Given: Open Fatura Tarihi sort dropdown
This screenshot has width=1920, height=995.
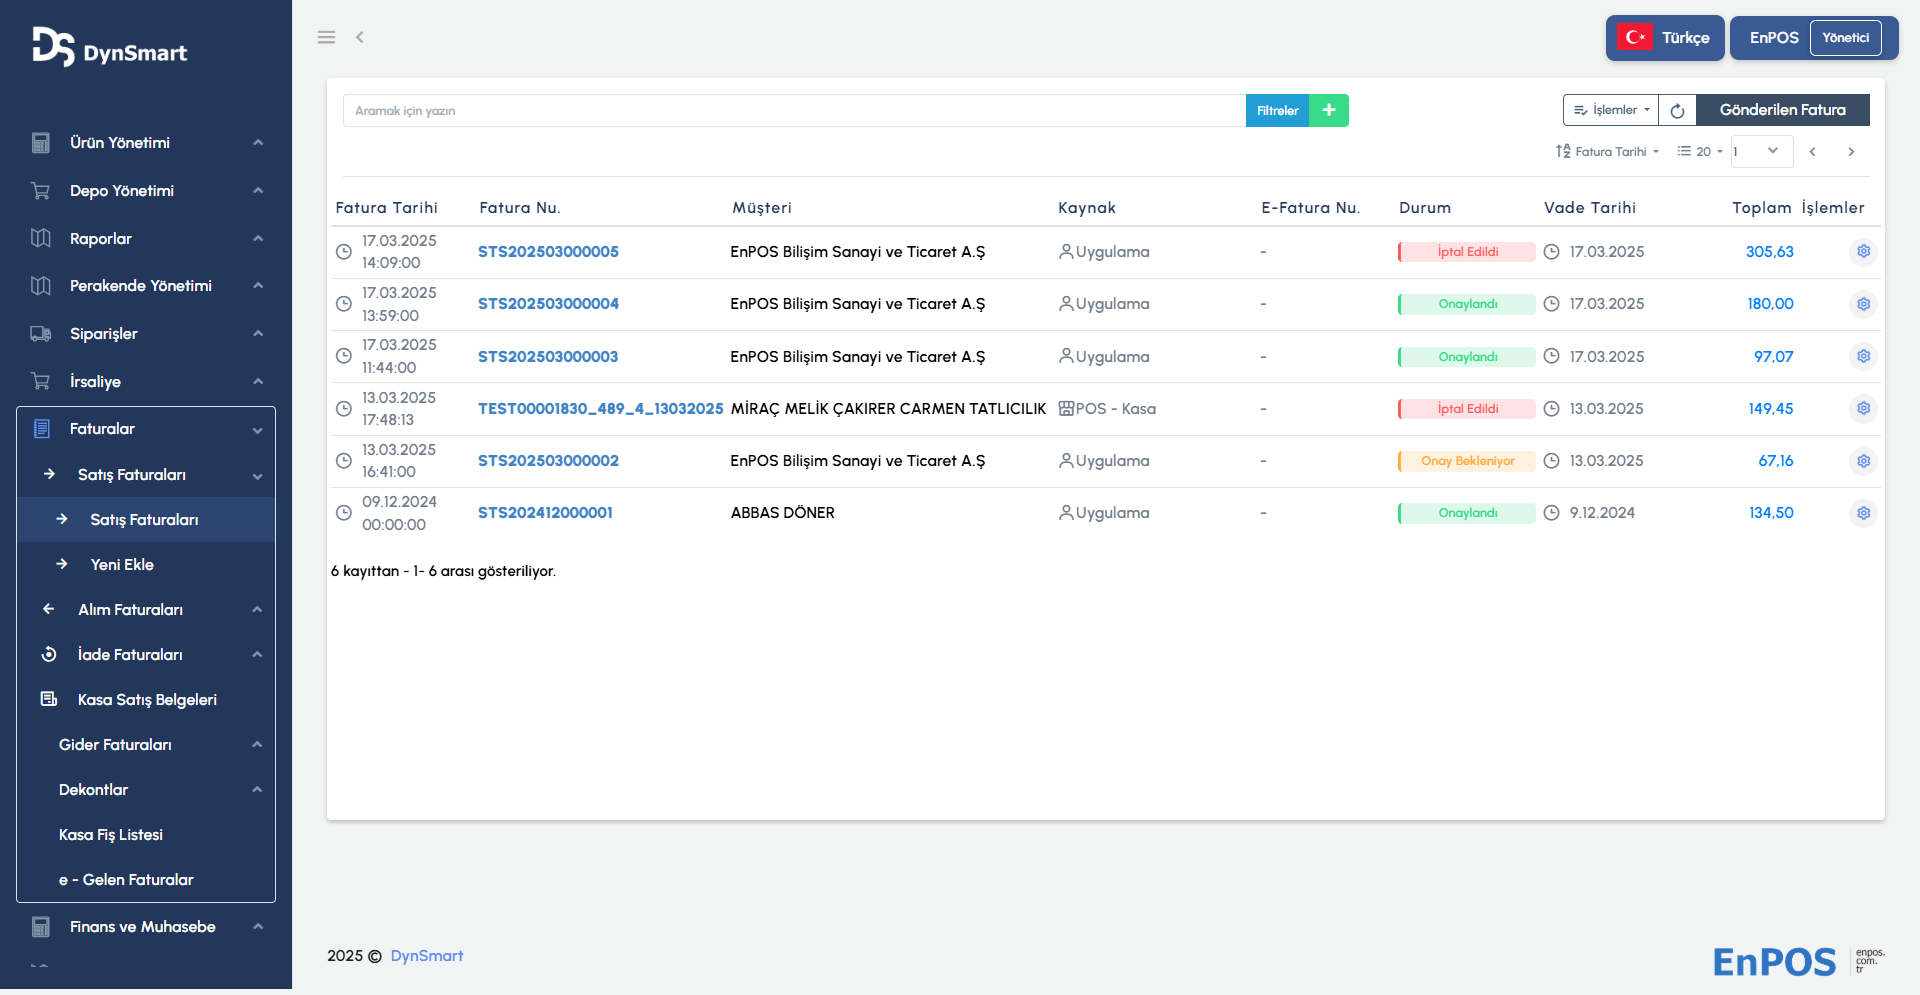Looking at the screenshot, I should point(1607,152).
